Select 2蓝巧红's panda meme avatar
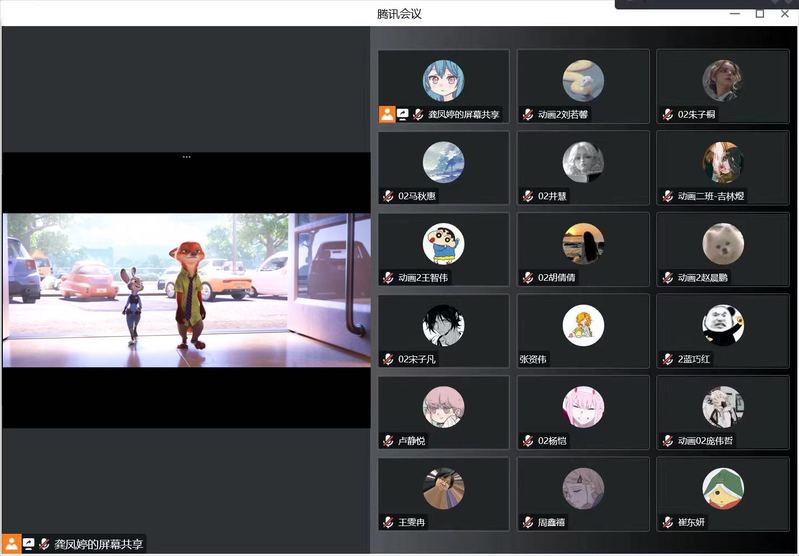The height and width of the screenshot is (556, 799). pyautogui.click(x=722, y=325)
